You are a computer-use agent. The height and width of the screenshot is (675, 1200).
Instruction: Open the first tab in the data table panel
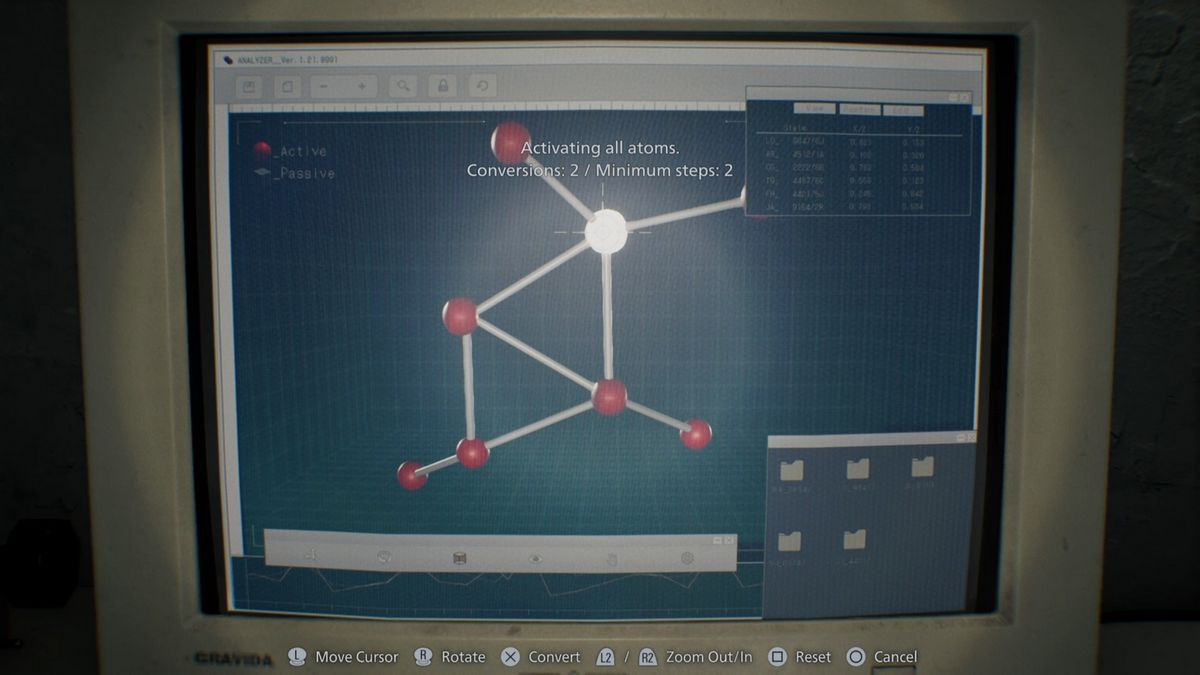[814, 109]
